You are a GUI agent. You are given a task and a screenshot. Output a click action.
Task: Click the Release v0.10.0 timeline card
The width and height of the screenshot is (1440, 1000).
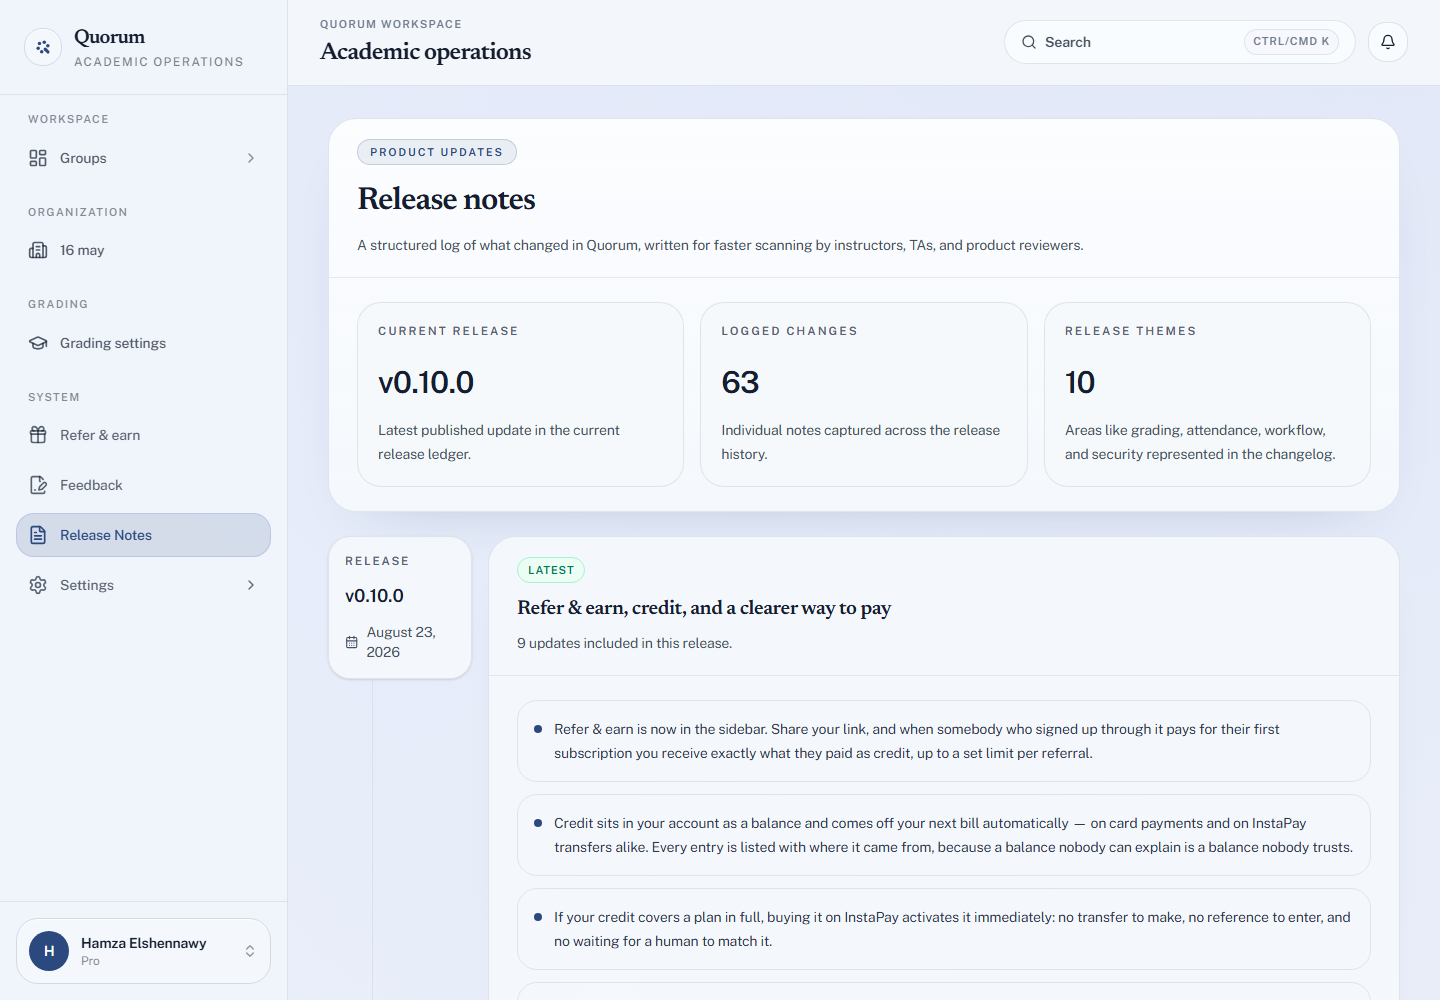[400, 608]
